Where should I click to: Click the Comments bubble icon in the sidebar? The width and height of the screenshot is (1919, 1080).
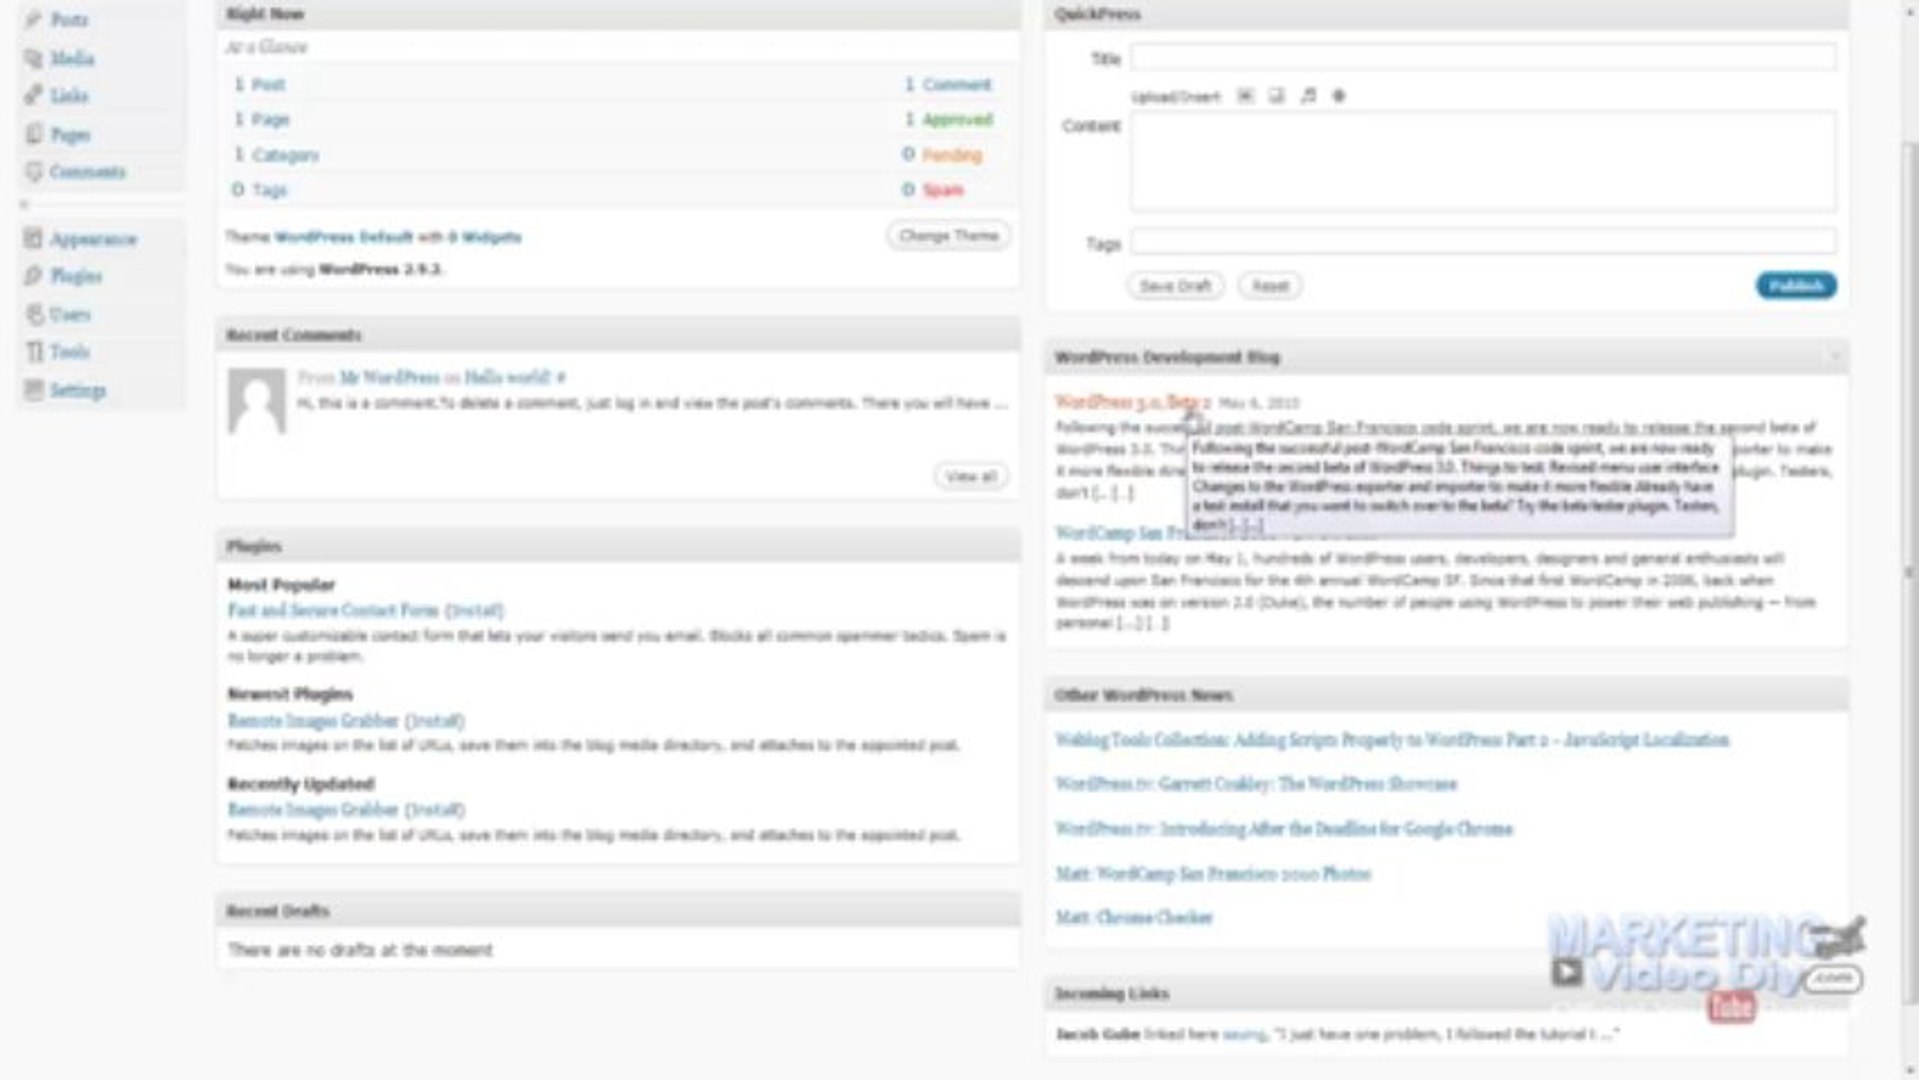point(33,171)
